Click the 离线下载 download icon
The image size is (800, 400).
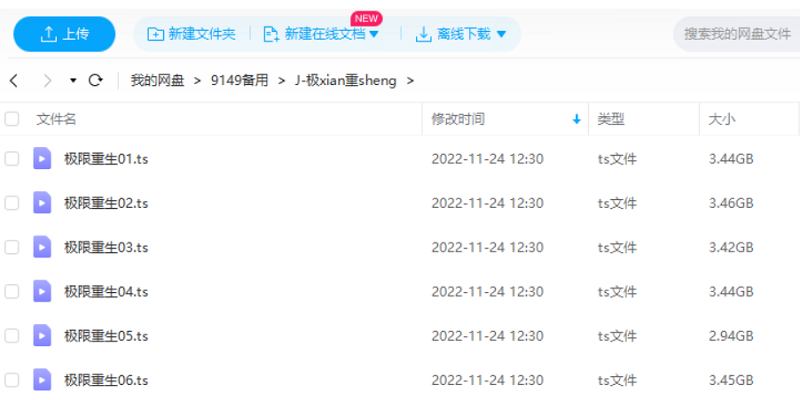423,34
